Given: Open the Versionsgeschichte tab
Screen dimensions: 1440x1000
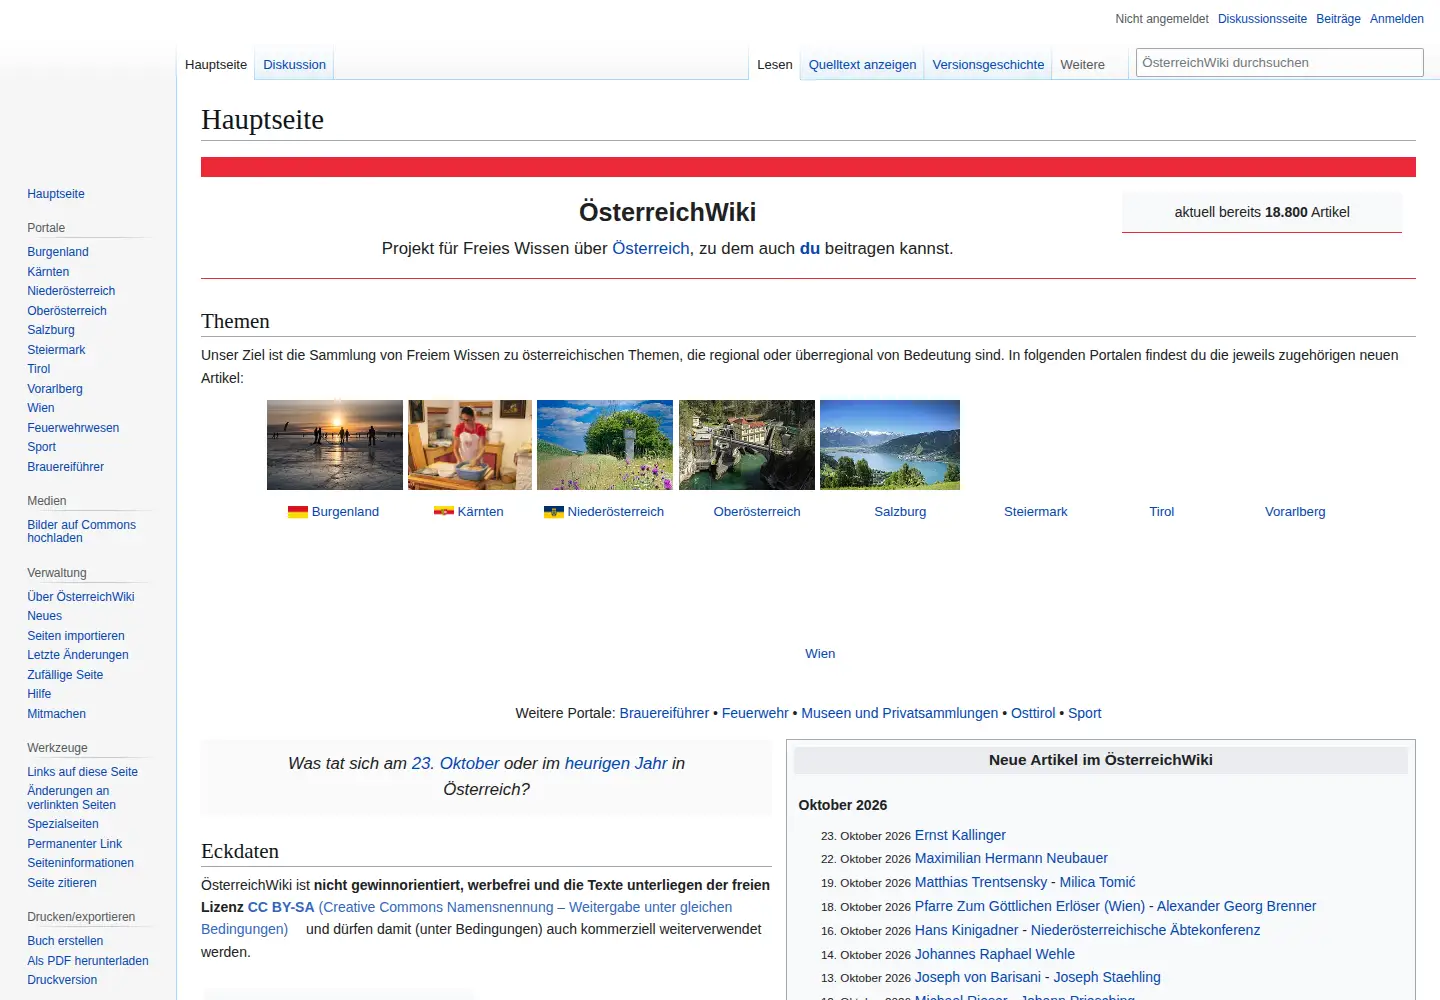Looking at the screenshot, I should tap(988, 65).
